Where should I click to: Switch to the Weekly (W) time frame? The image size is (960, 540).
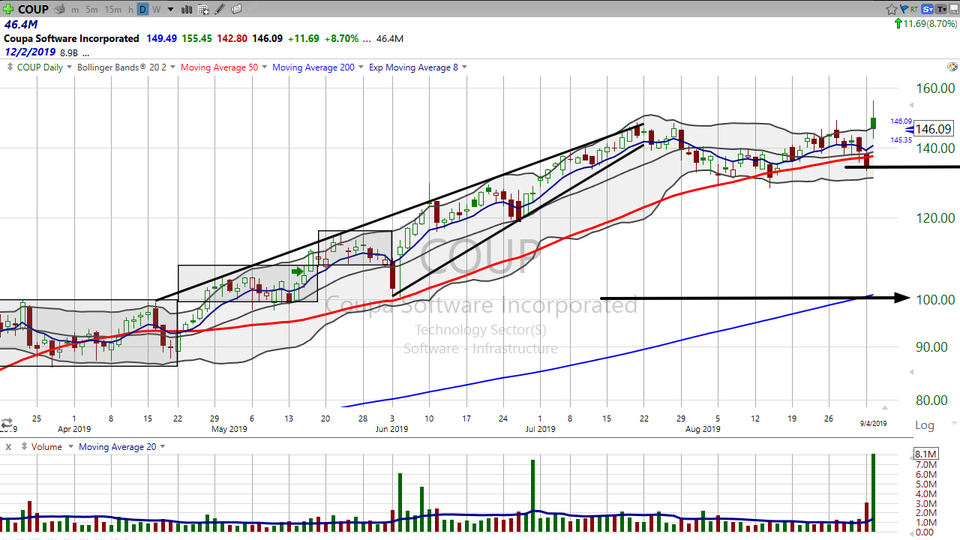click(x=156, y=9)
